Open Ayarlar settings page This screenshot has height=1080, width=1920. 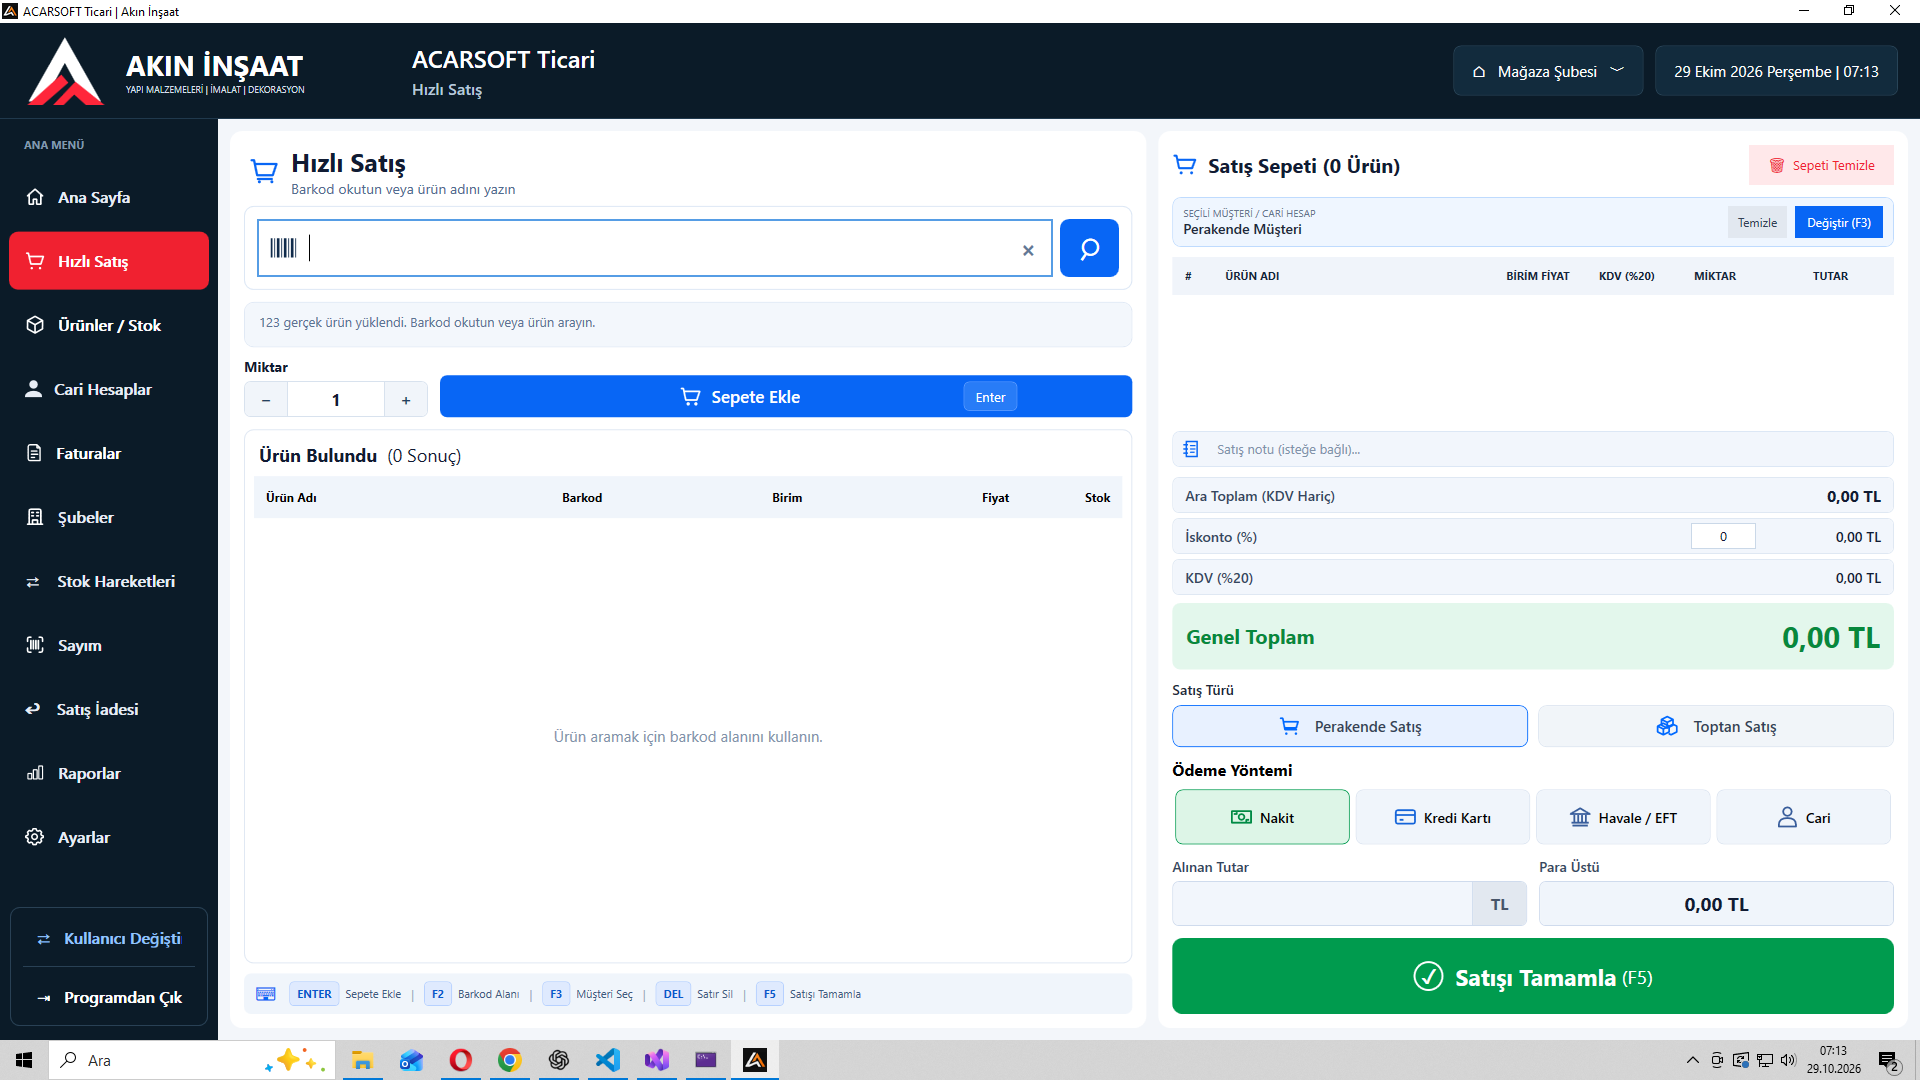point(109,837)
